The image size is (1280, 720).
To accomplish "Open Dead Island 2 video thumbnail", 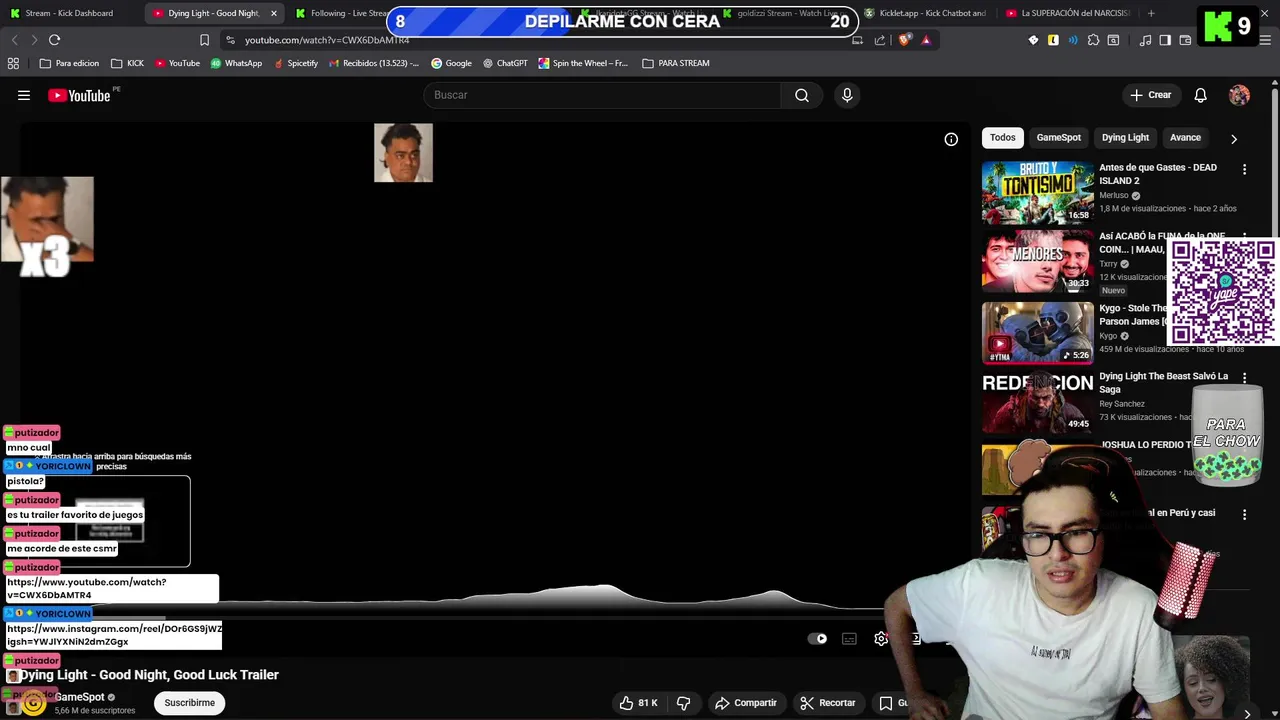I will point(1037,192).
